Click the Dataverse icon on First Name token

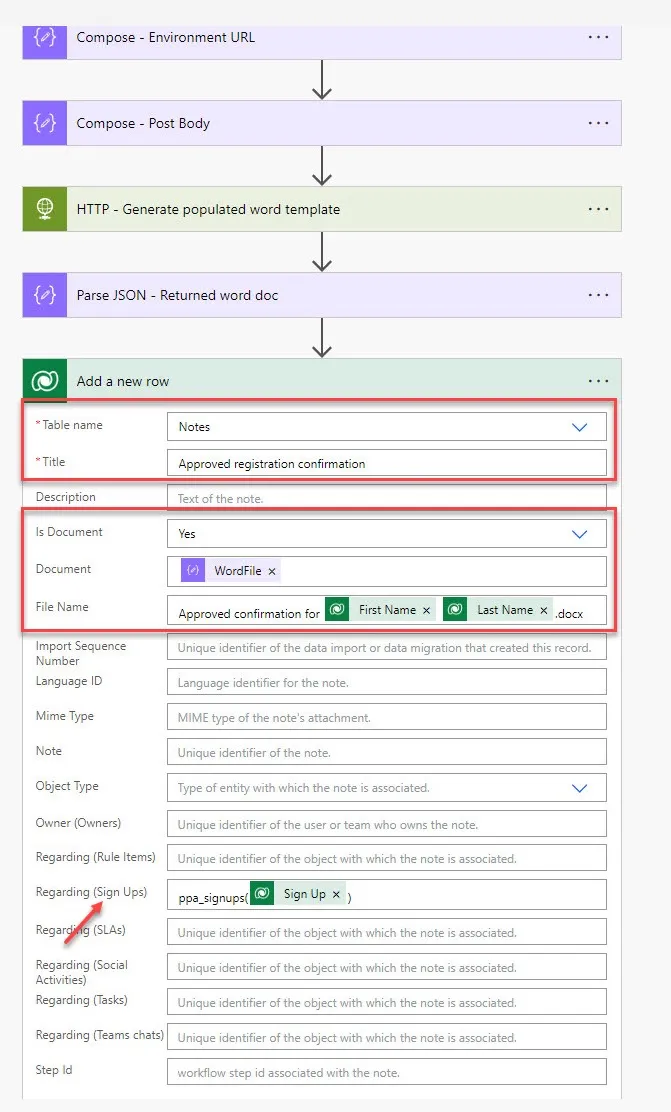tap(337, 609)
